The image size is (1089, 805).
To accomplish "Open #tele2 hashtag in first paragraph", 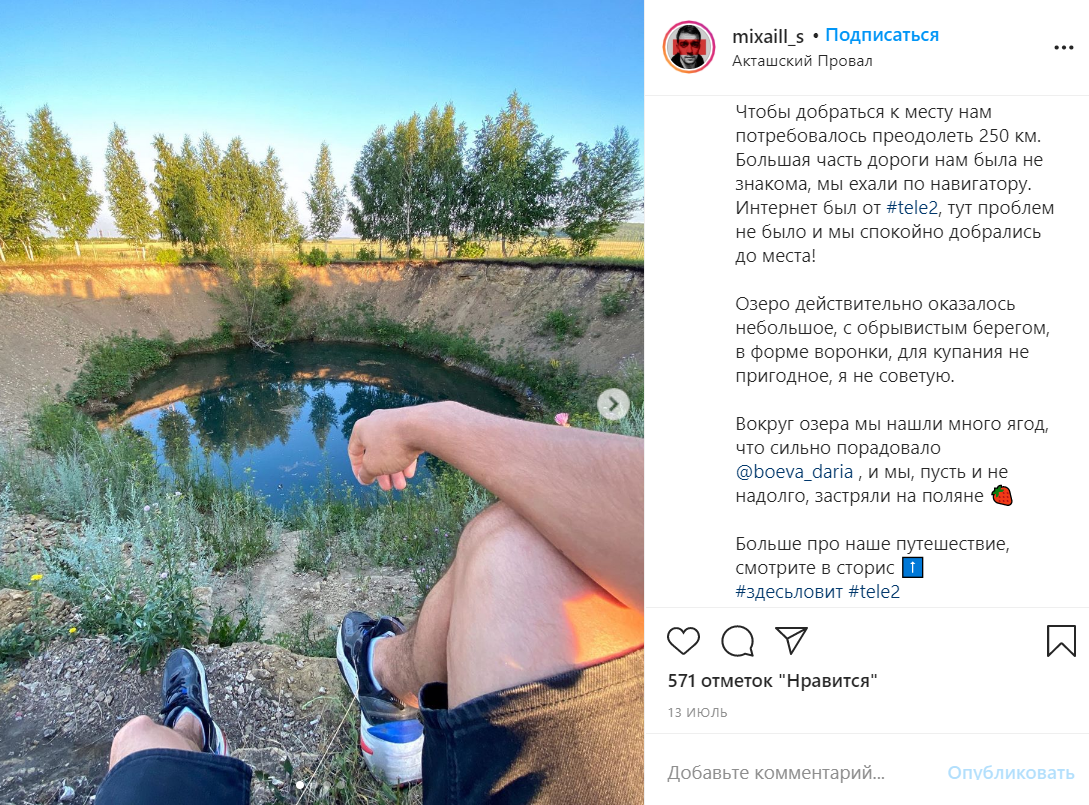I will pyautogui.click(x=912, y=208).
